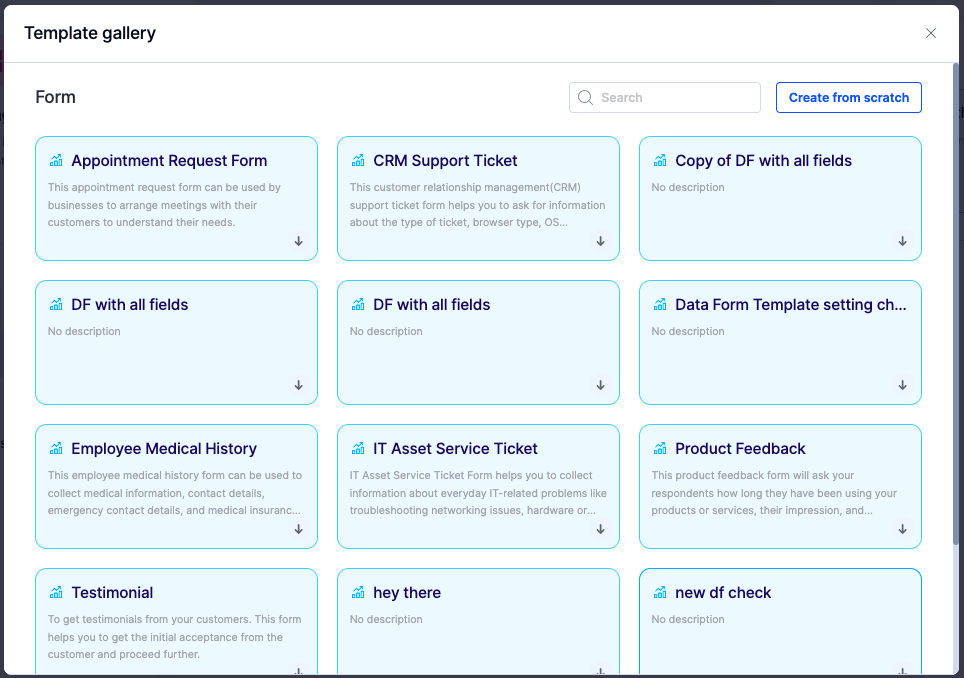The image size is (964, 678).
Task: Click the CRM Support Ticket form icon
Action: click(x=358, y=160)
